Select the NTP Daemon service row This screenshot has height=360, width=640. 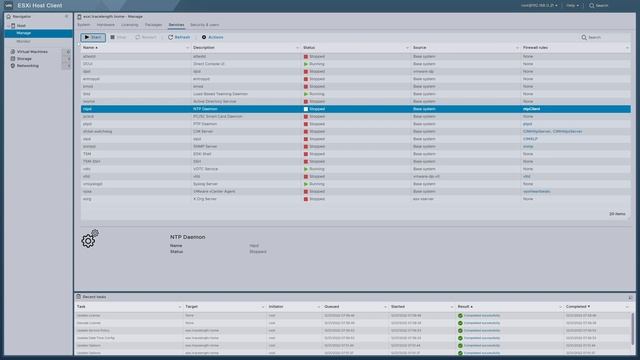coord(356,109)
